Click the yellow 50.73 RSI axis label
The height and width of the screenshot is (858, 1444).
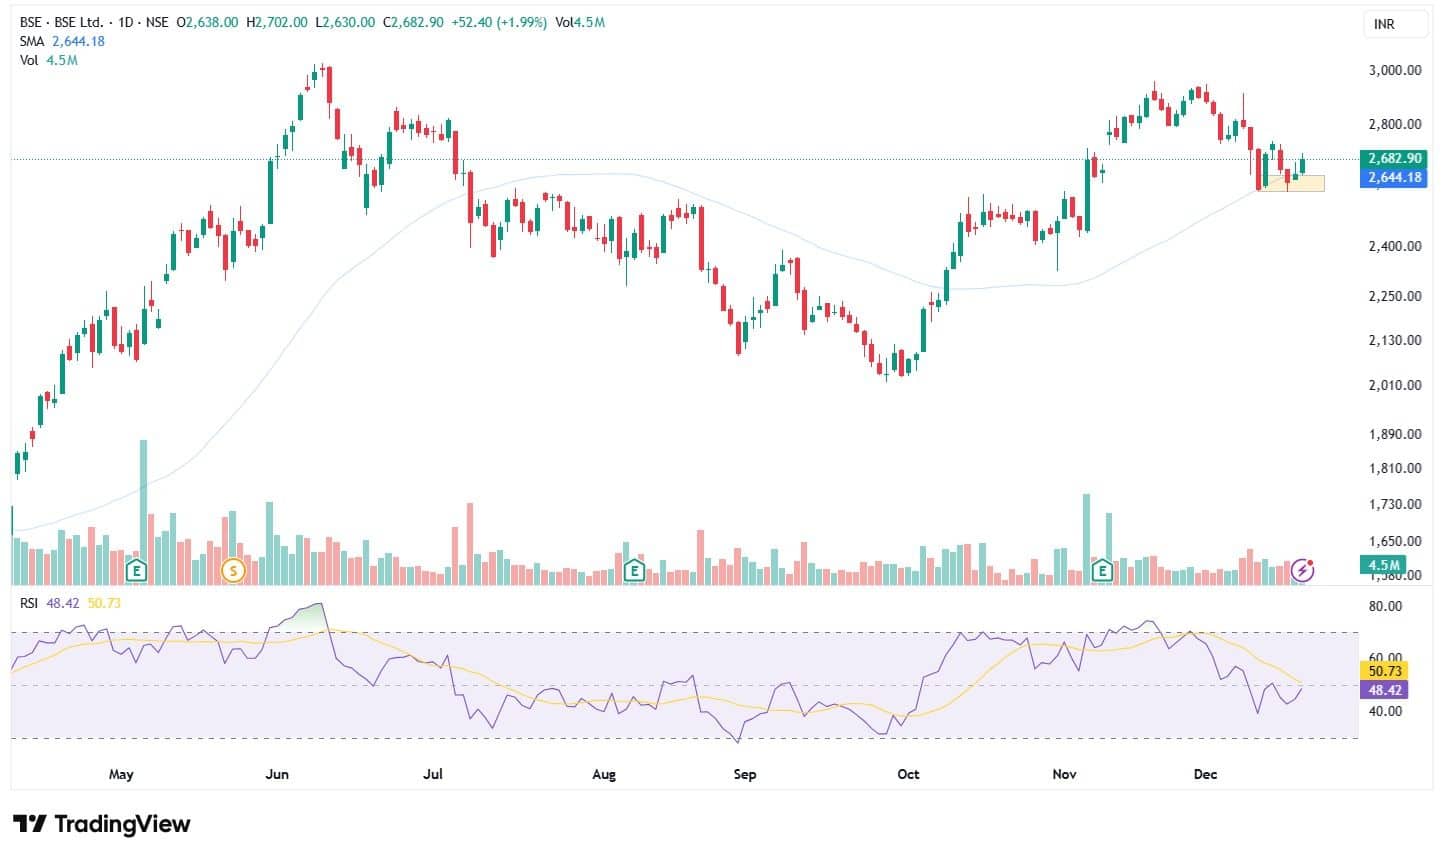tap(1385, 671)
